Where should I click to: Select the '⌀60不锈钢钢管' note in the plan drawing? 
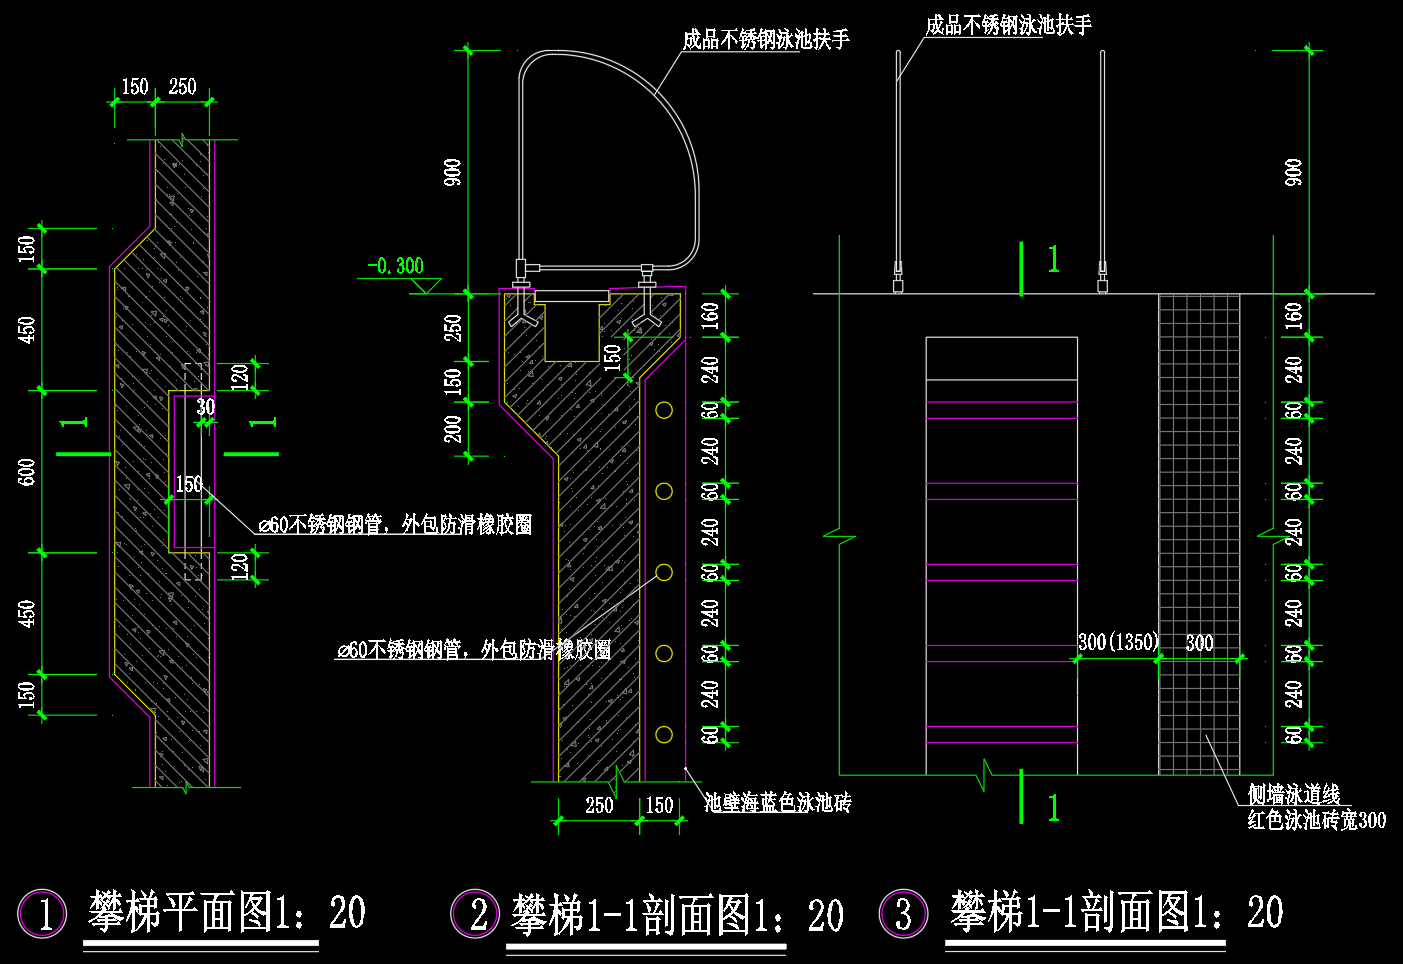(x=395, y=524)
